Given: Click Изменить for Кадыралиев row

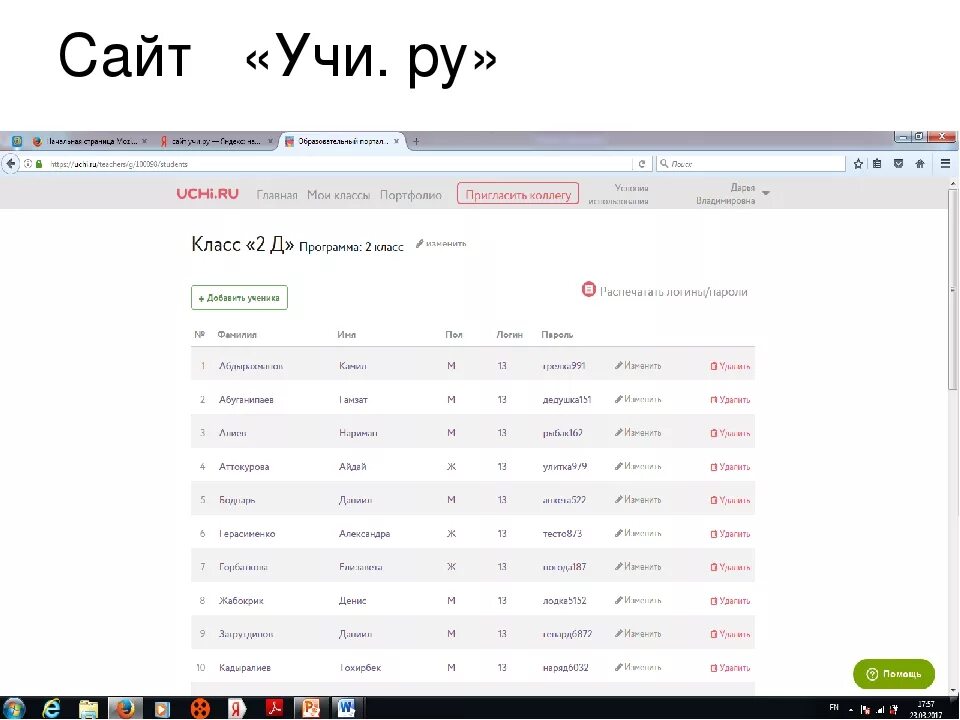Looking at the screenshot, I should (638, 667).
